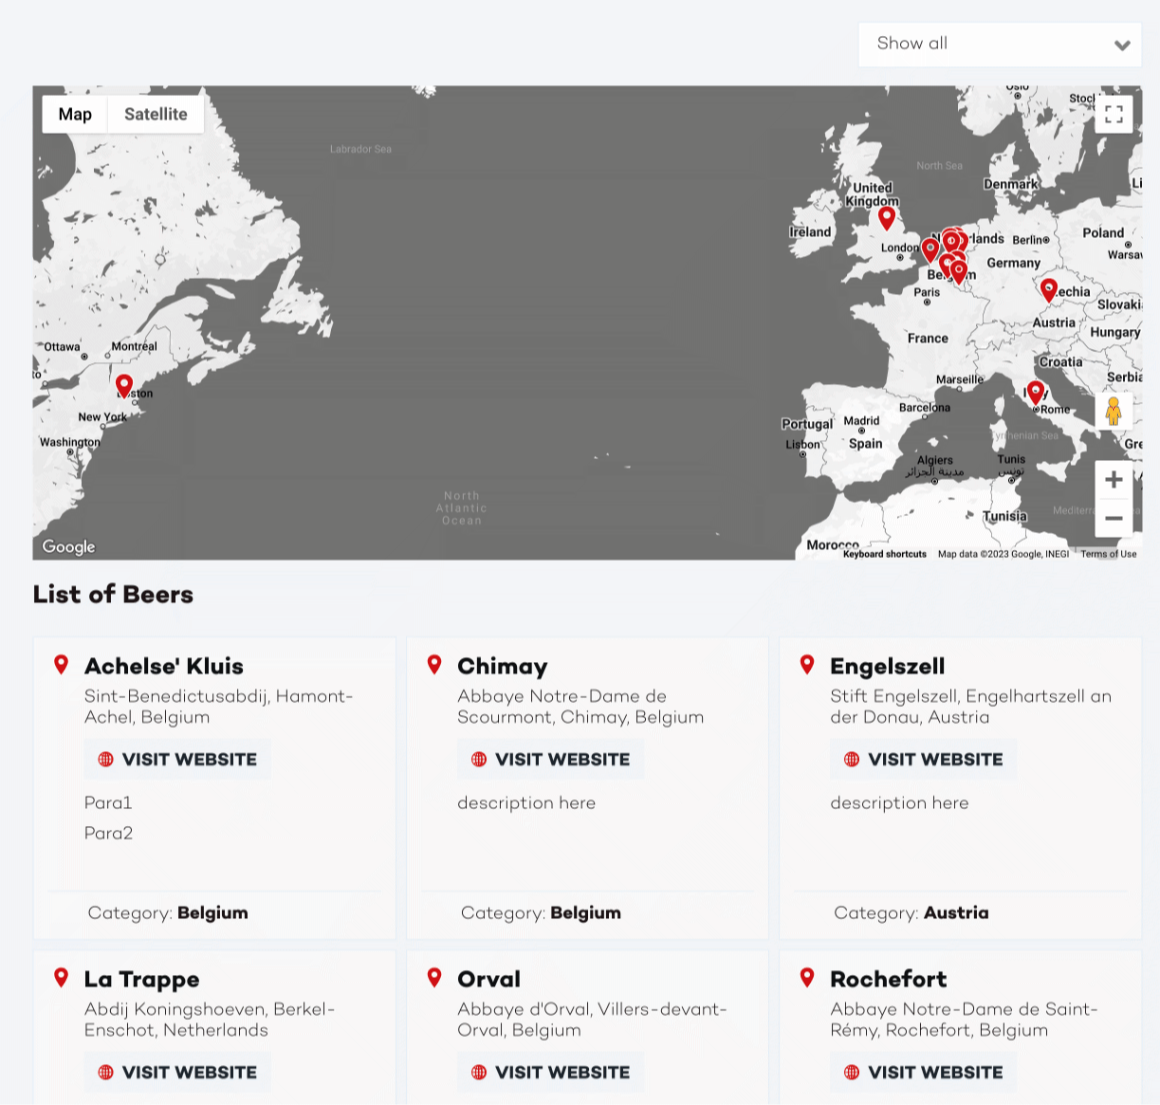1160x1105 pixels.
Task: Visit website for Engelszell
Action: 923,759
